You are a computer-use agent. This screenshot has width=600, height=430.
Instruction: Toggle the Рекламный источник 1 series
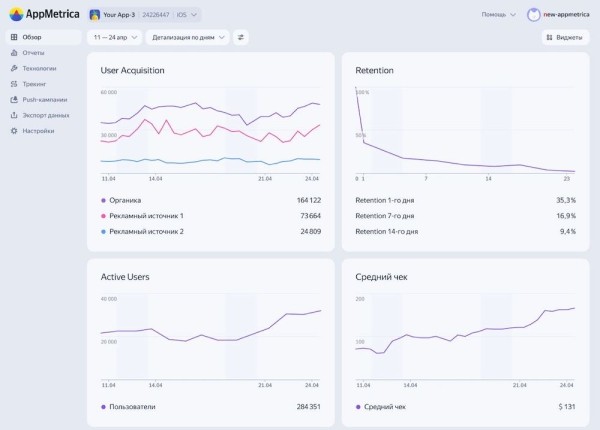coord(146,216)
